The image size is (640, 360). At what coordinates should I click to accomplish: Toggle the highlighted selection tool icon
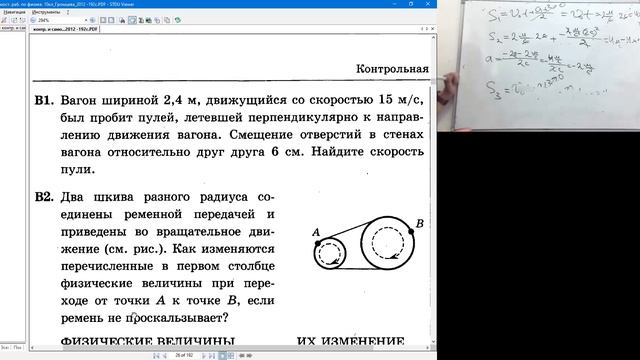coord(132,20)
